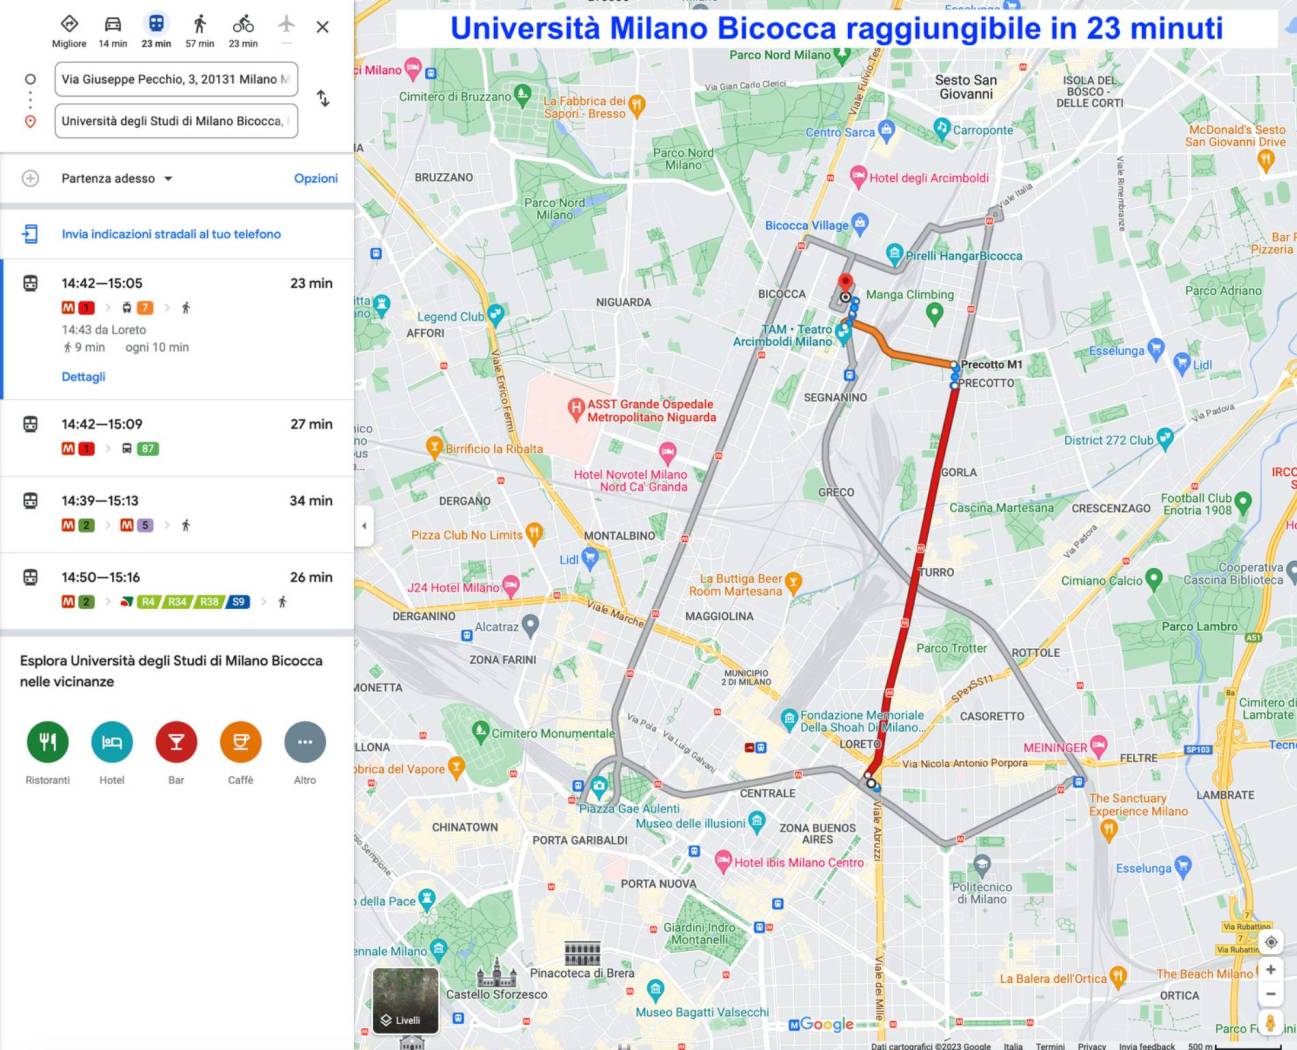
Task: Search nearby Caffè
Action: (x=241, y=742)
